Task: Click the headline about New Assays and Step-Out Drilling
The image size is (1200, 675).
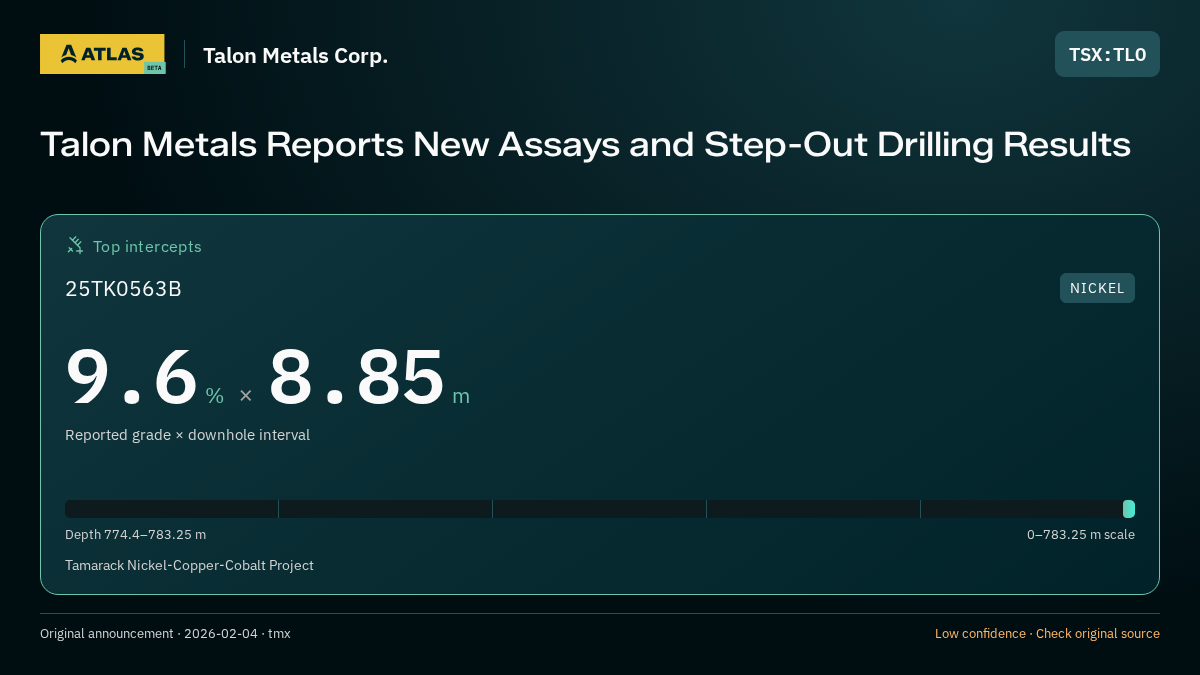Action: (585, 145)
